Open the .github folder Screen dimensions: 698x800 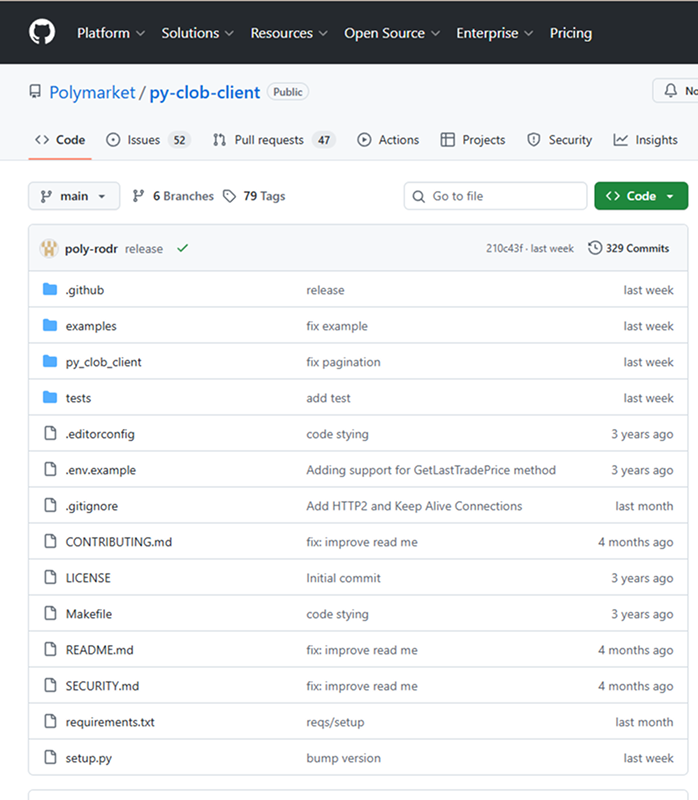tap(85, 290)
